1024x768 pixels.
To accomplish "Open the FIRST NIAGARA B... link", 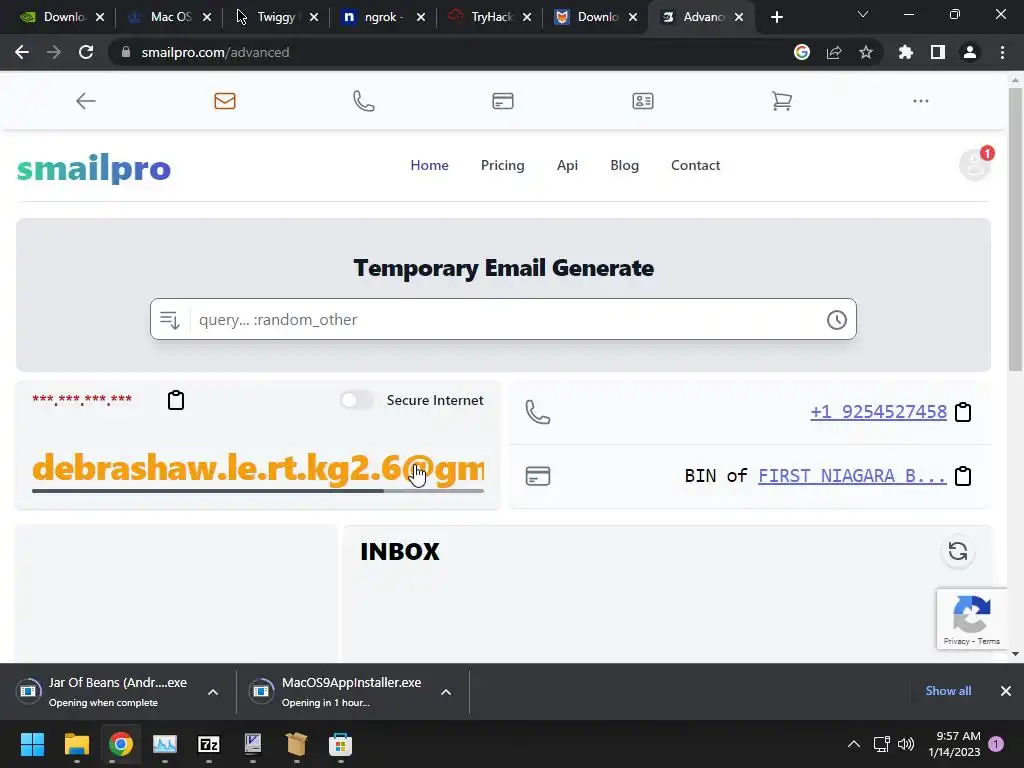I will (x=852, y=476).
